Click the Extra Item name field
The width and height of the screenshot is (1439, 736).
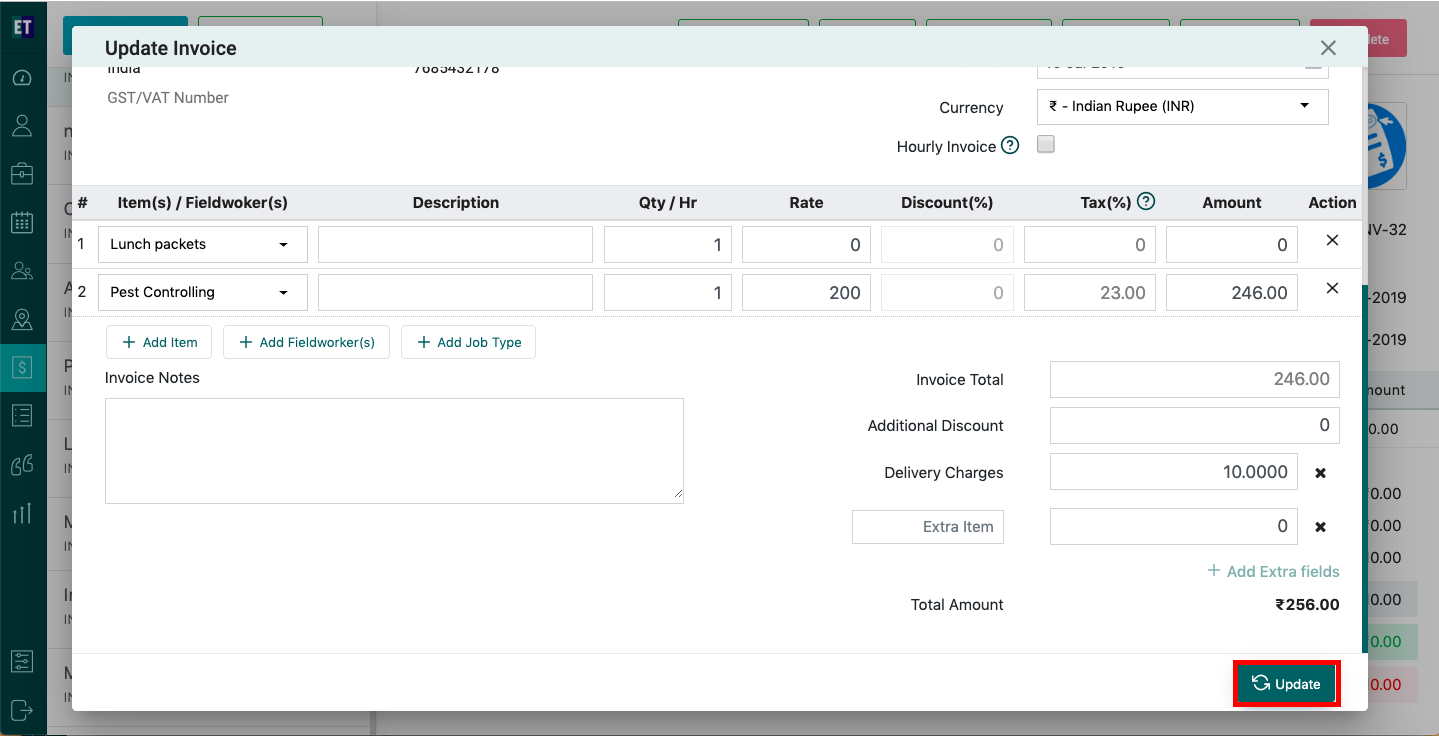[x=928, y=527]
